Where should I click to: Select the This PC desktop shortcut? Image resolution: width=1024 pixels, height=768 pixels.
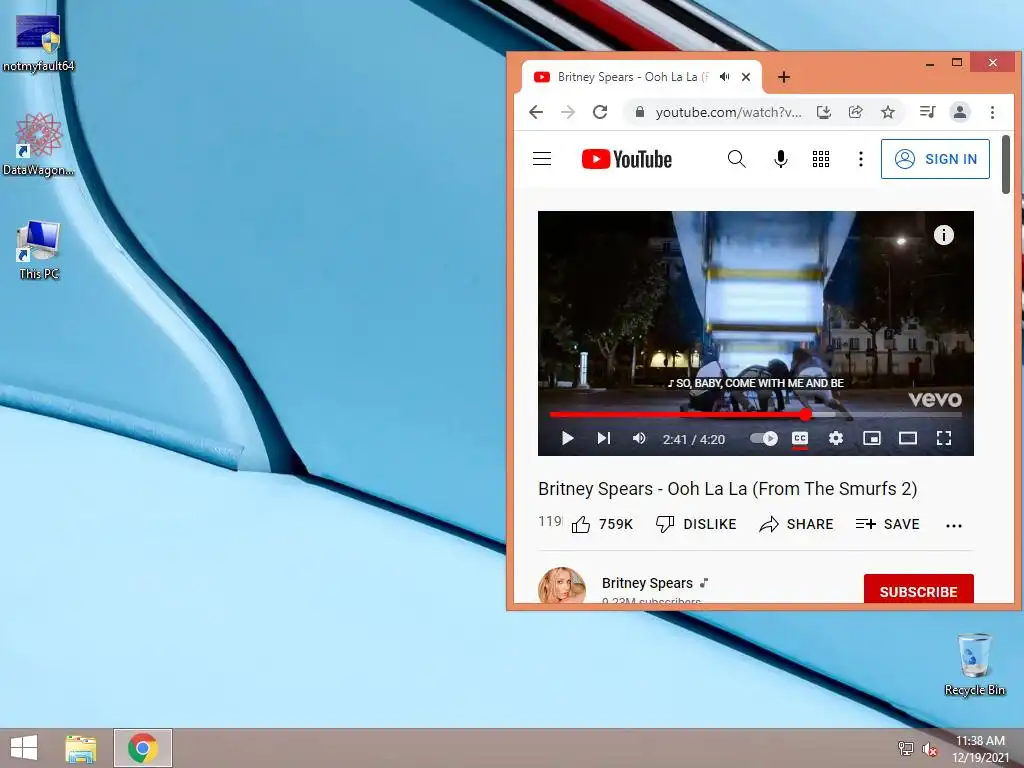tap(39, 251)
